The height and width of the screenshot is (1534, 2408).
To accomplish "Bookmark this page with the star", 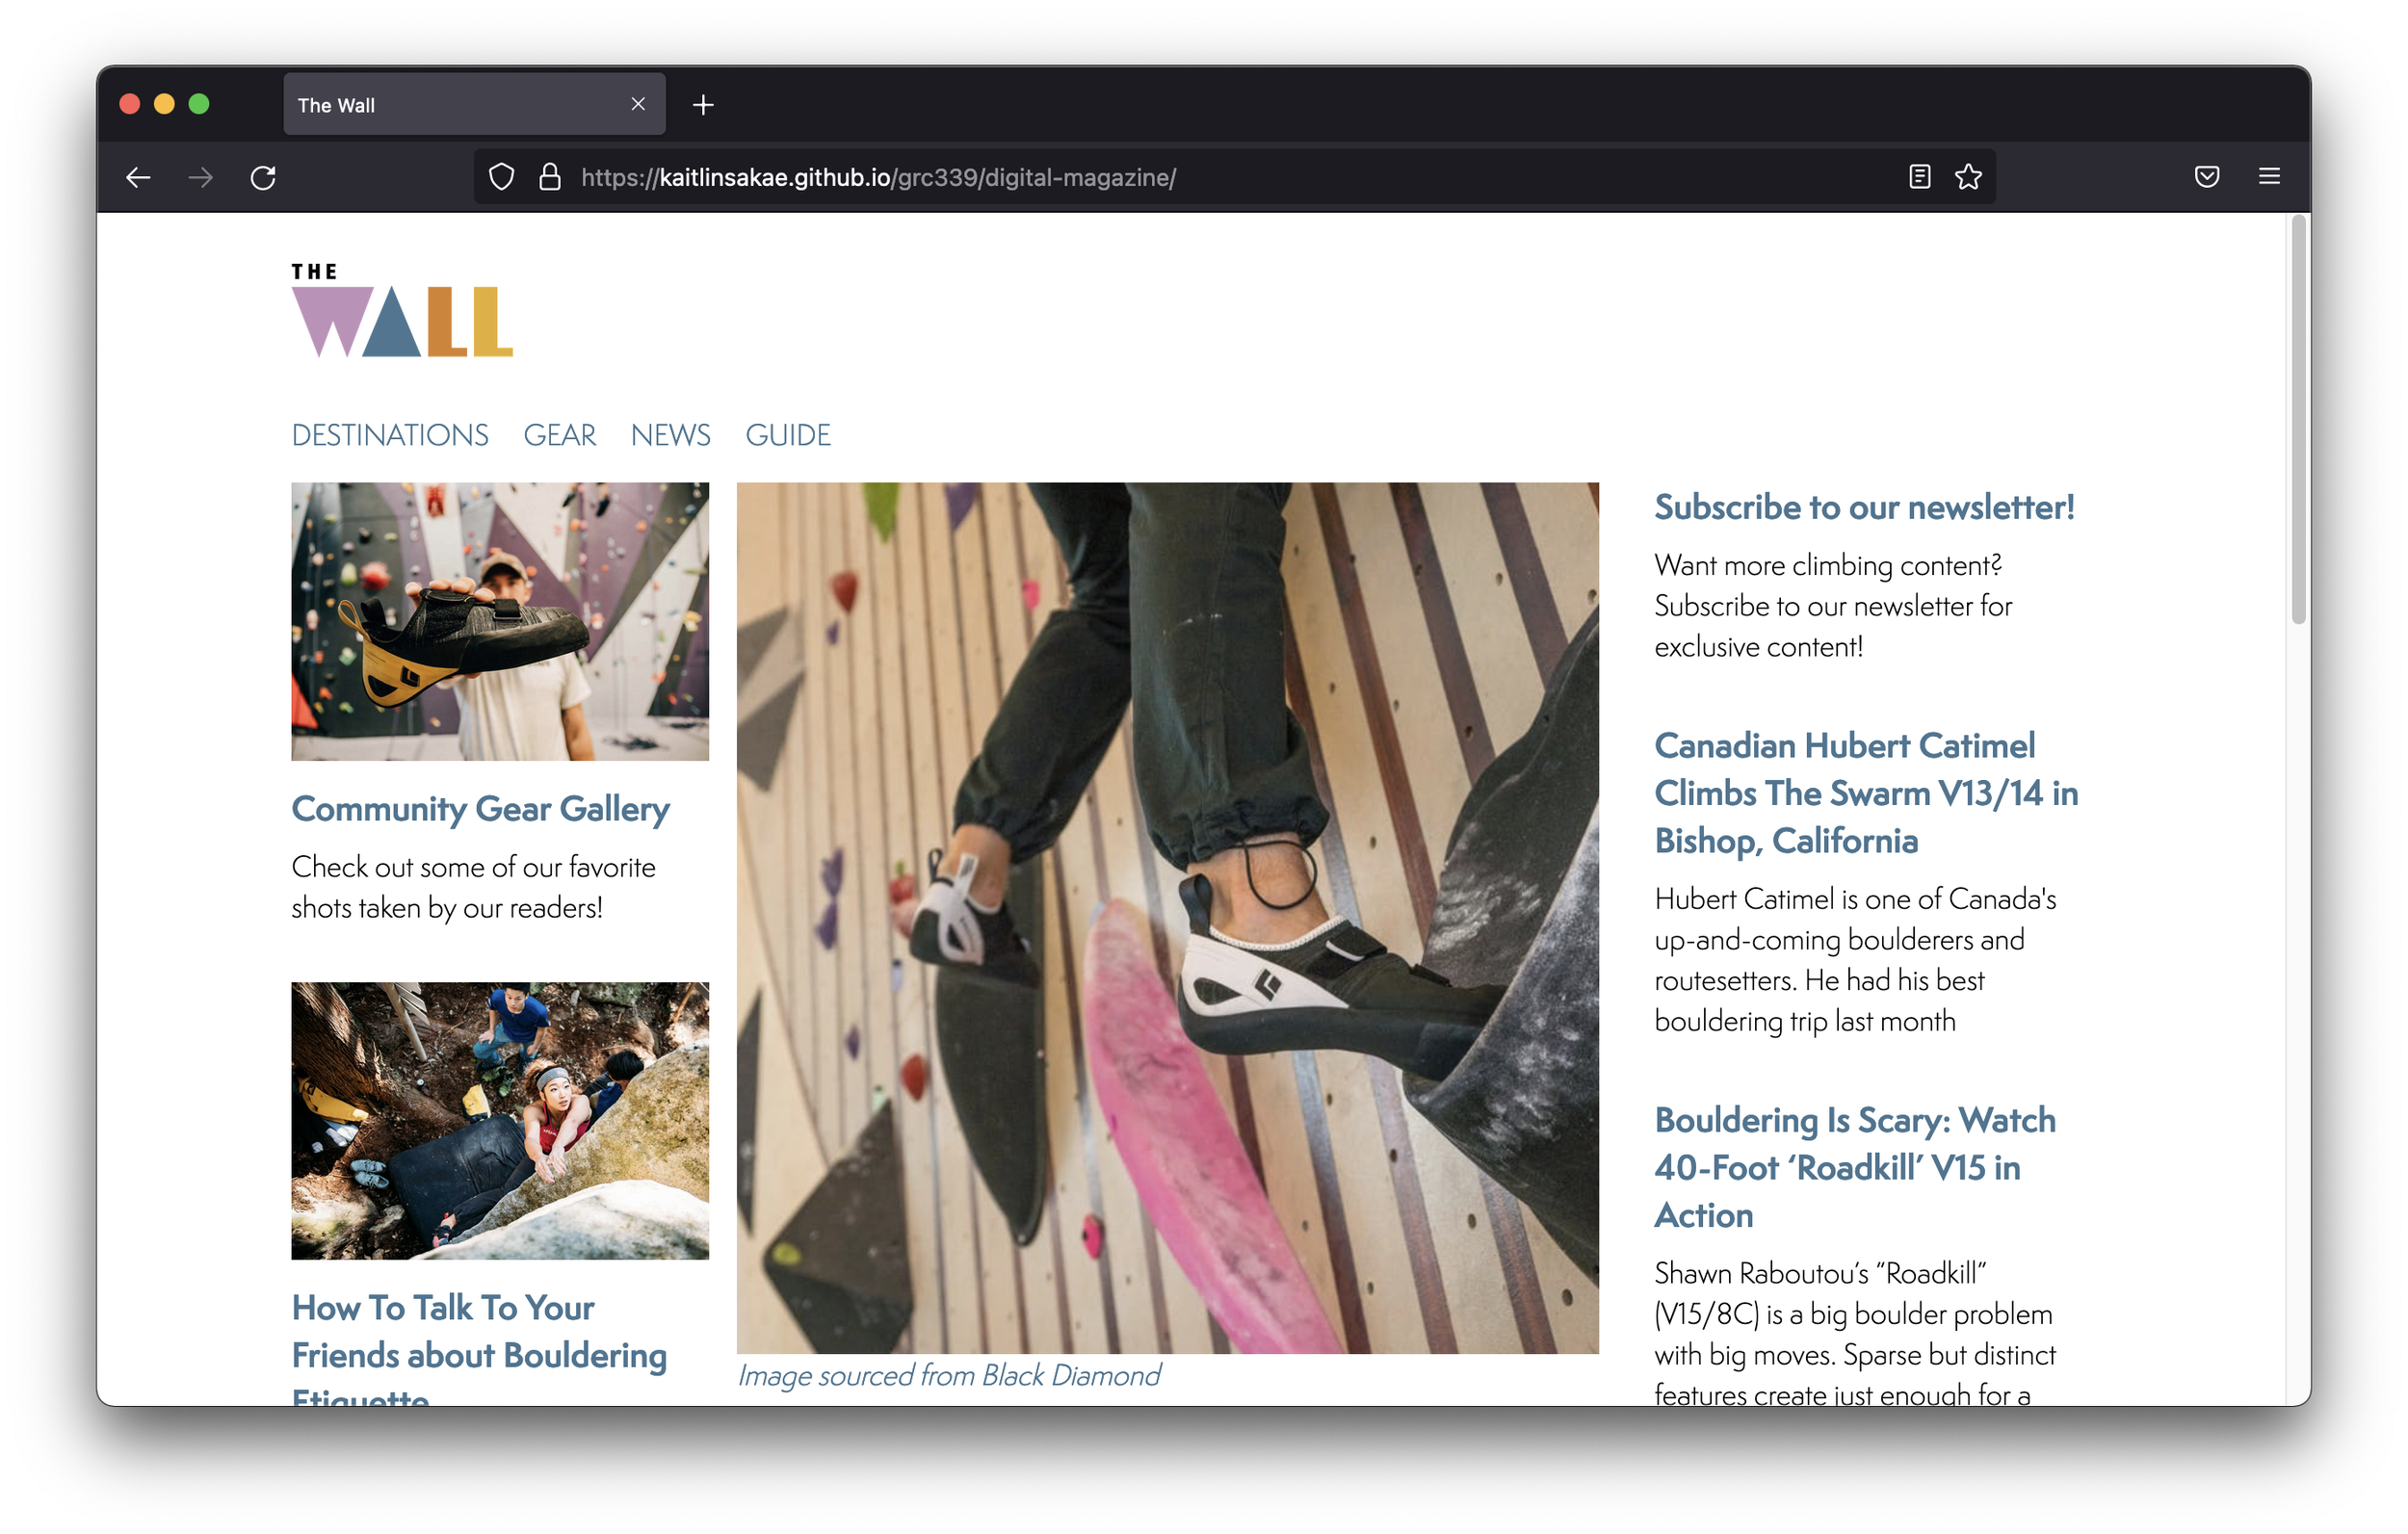I will pos(1967,177).
